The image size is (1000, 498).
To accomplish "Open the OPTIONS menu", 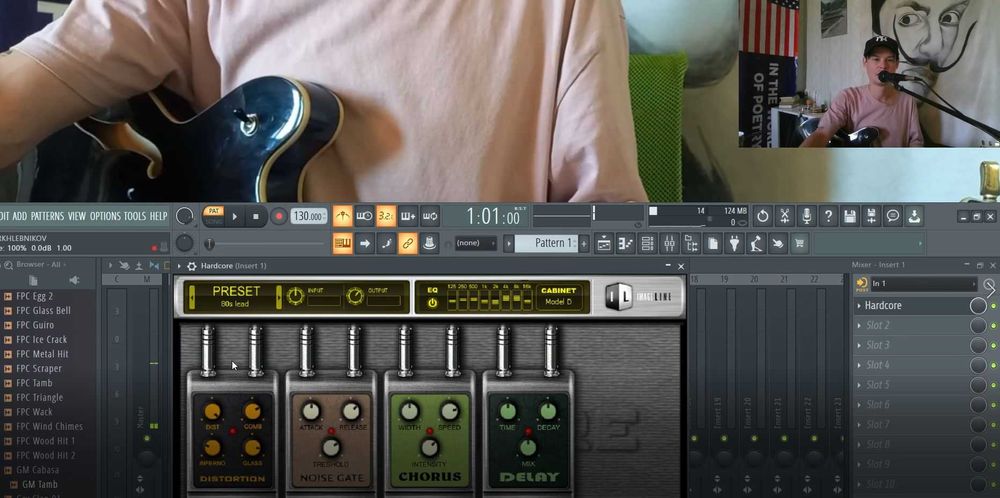I will pyautogui.click(x=105, y=216).
